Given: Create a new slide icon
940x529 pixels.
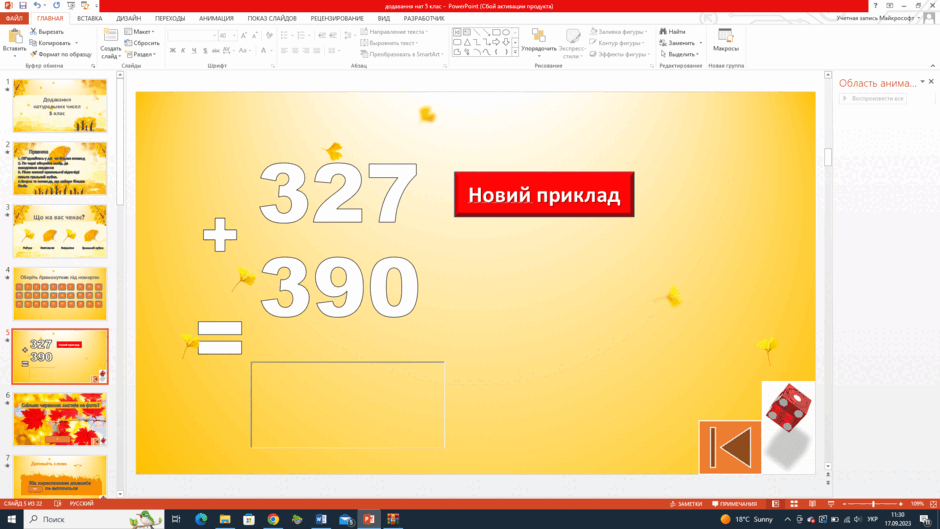Looking at the screenshot, I should 110,36.
